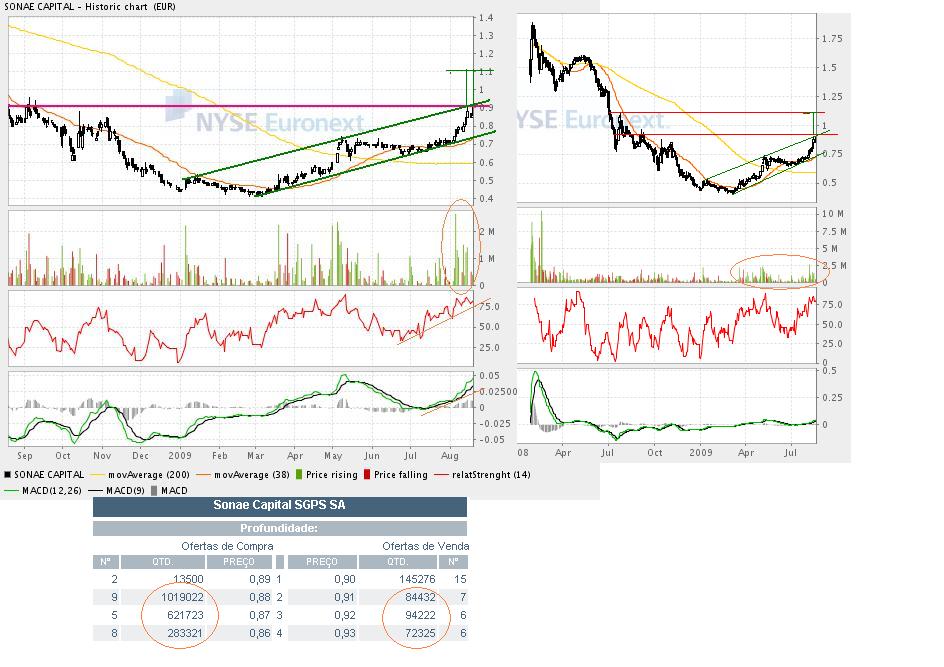Click the Mar label on the time axis
Screen dimensions: 944x667
click(255, 456)
